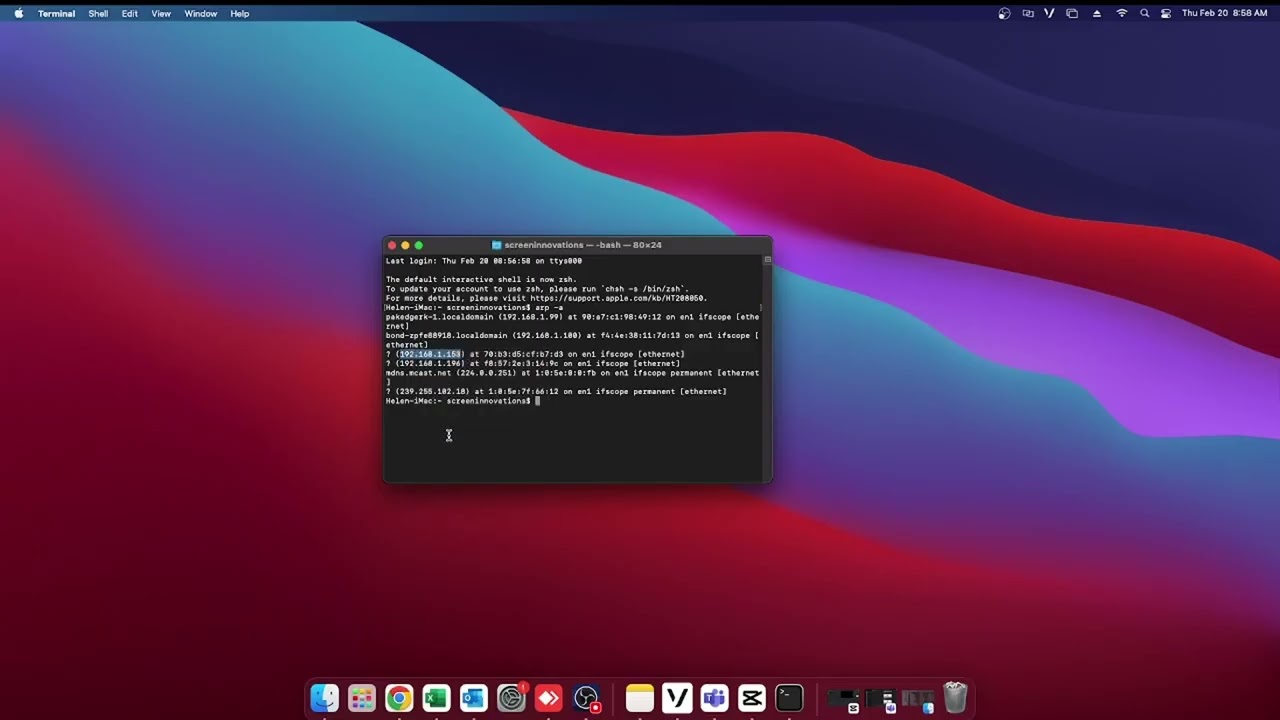Click the mdns.mcast.net entry
This screenshot has width=1280, height=720.
pos(418,373)
